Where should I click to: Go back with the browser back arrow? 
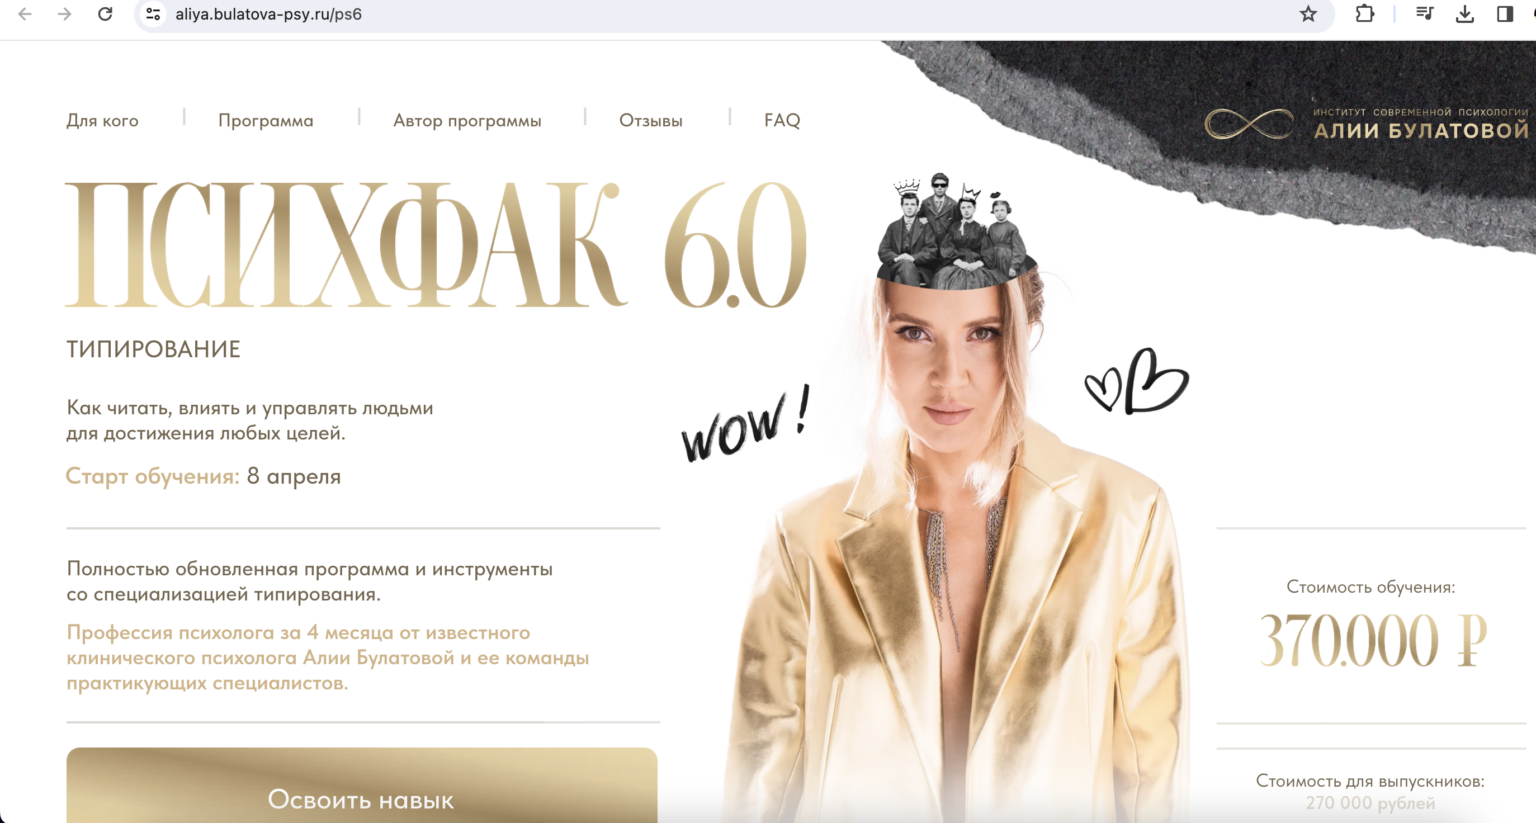25,14
